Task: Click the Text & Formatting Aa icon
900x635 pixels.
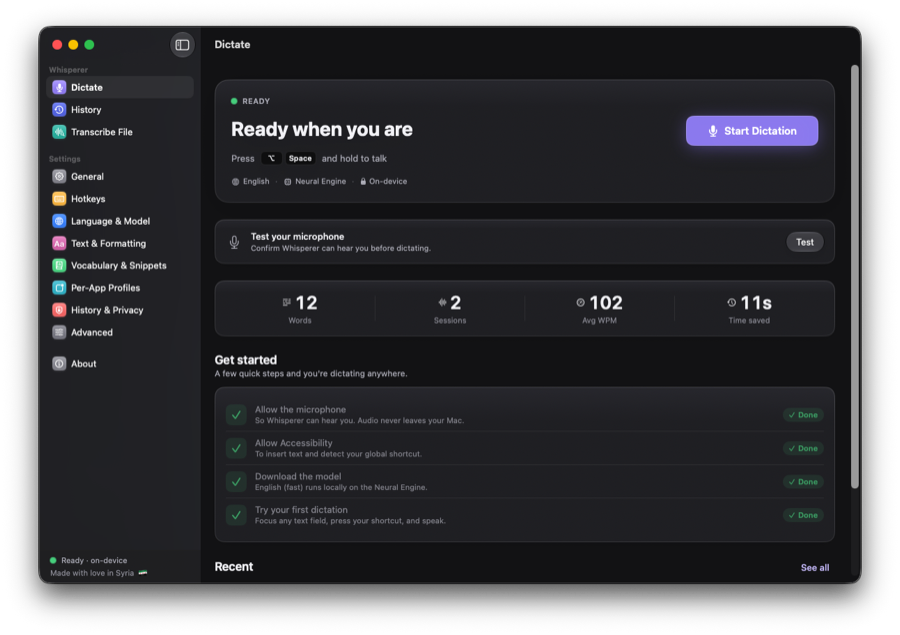Action: (59, 243)
